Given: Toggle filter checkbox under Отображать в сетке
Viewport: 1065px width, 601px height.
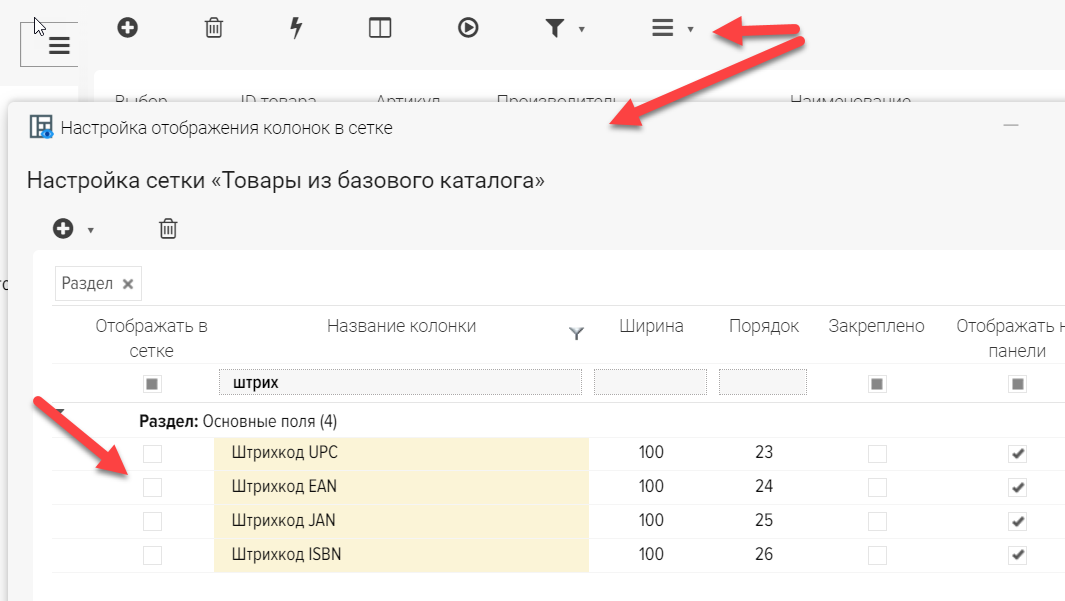Looking at the screenshot, I should point(152,384).
